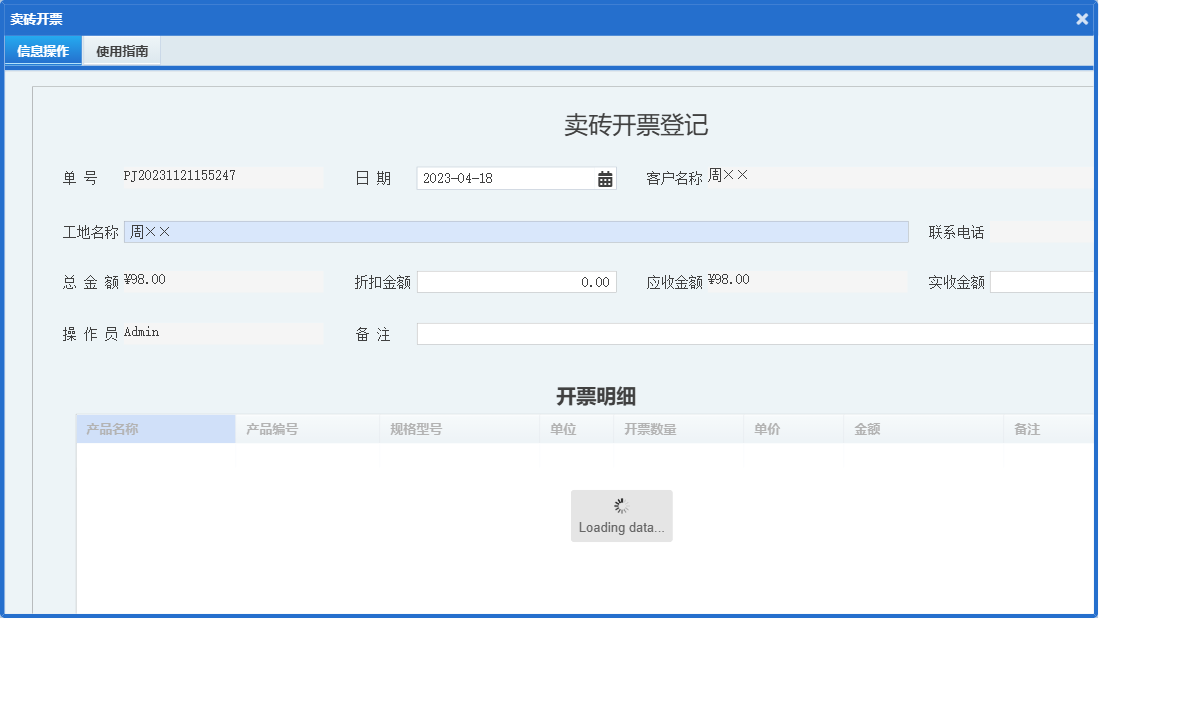Image resolution: width=1184 pixels, height=717 pixels.
Task: Click the 折扣金额 discount amount field
Action: pos(517,281)
